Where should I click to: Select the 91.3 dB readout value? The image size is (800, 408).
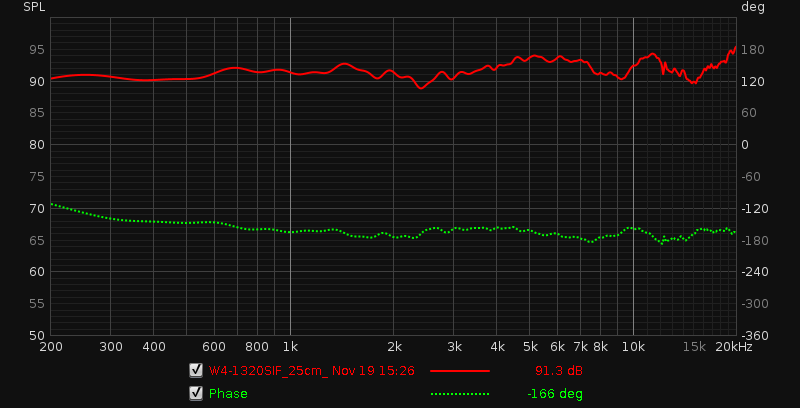(x=559, y=371)
